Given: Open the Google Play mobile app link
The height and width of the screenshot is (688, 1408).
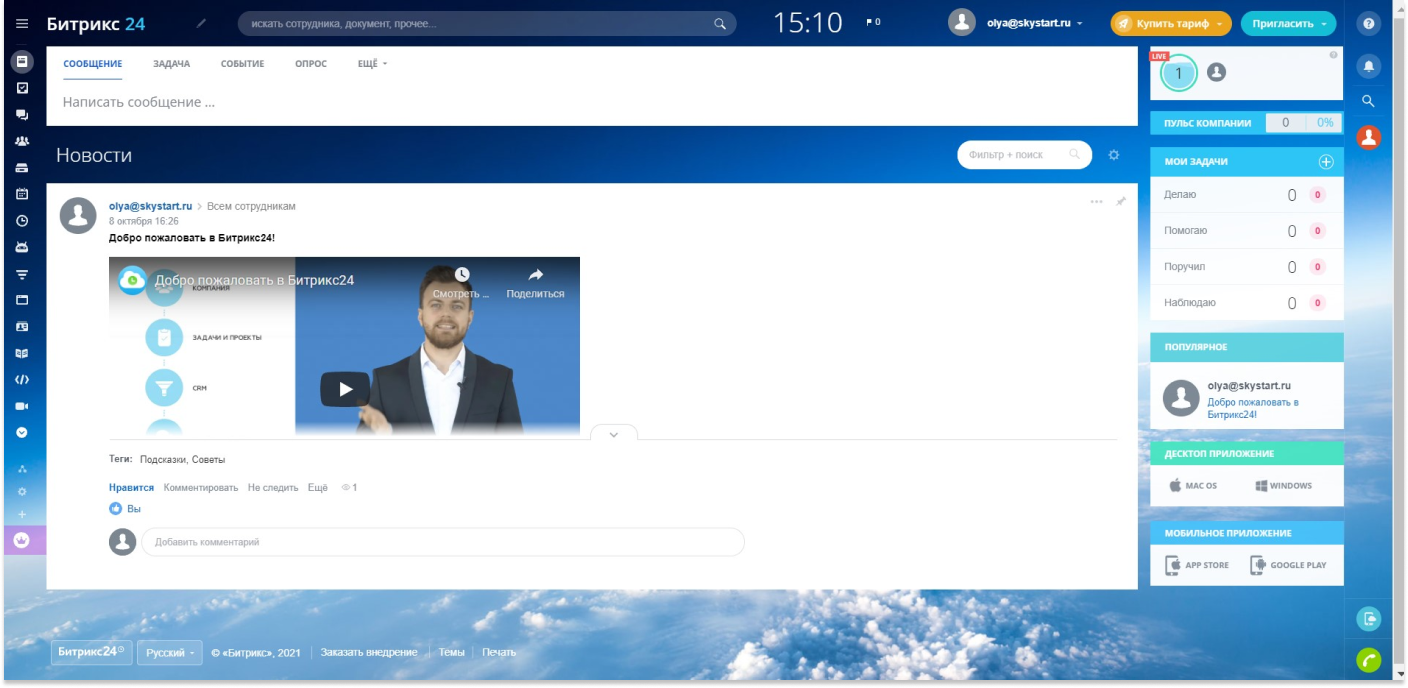Looking at the screenshot, I should click(1288, 565).
